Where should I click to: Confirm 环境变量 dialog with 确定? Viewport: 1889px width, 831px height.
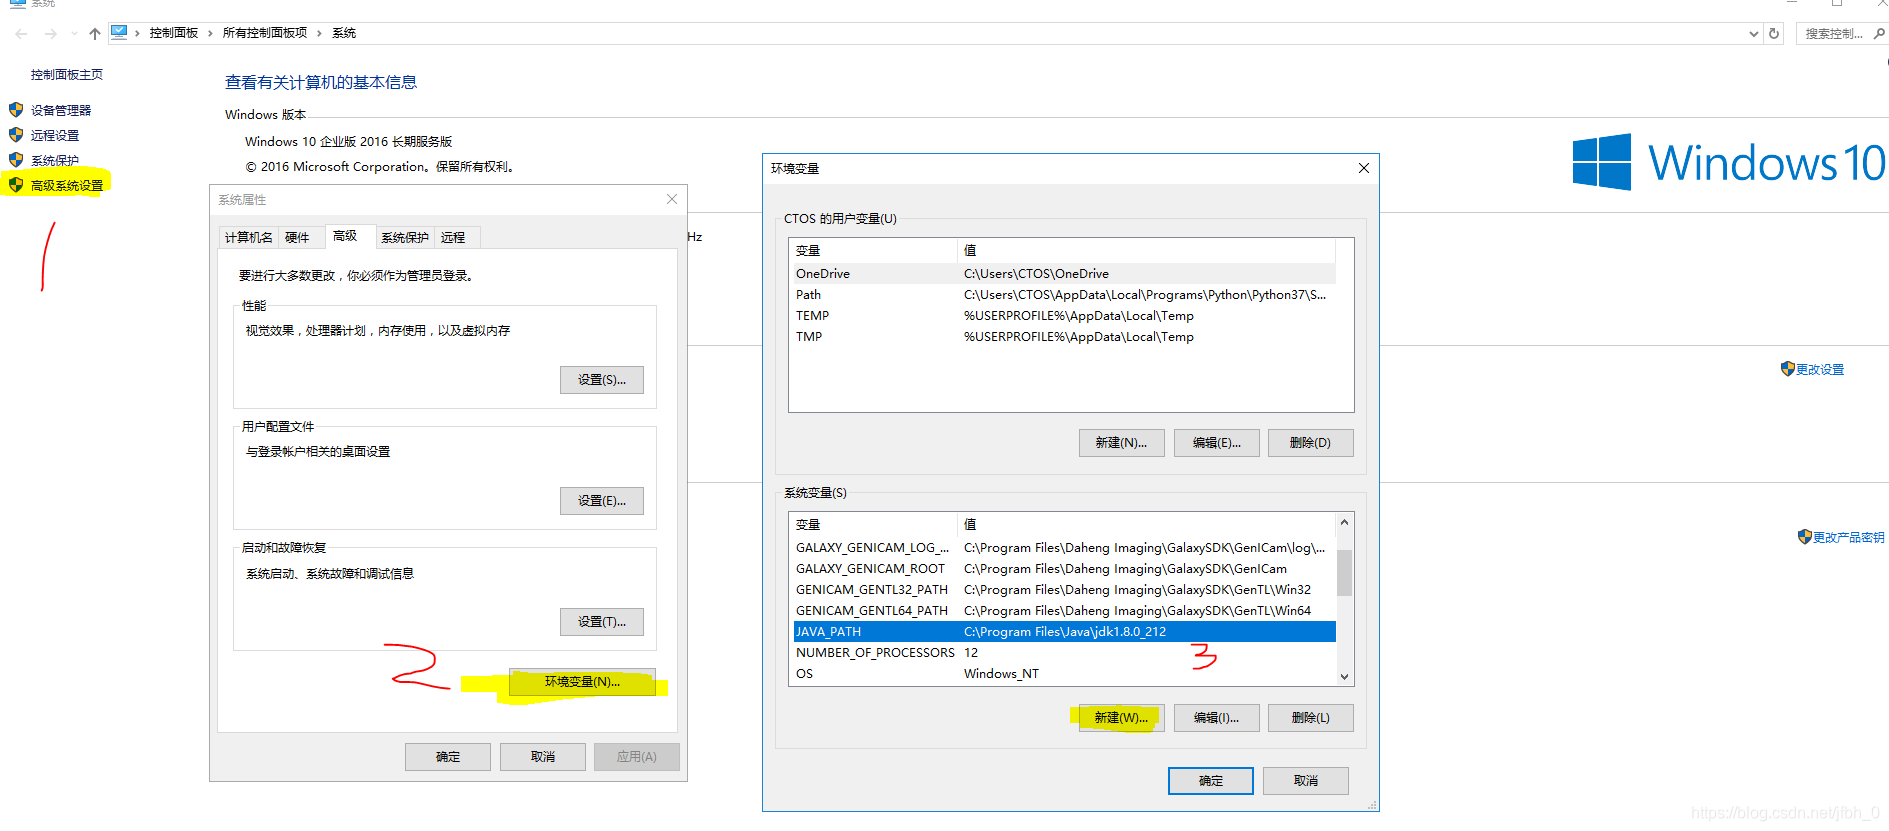pos(1211,780)
